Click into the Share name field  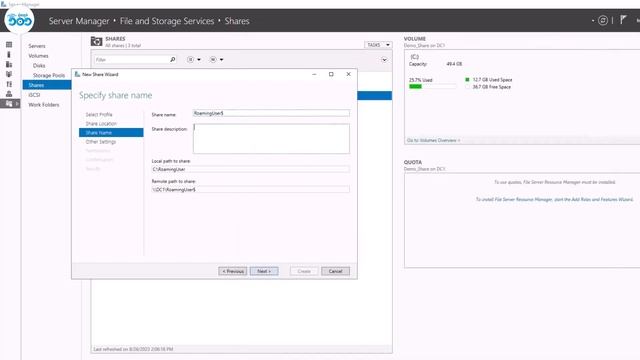[271, 113]
